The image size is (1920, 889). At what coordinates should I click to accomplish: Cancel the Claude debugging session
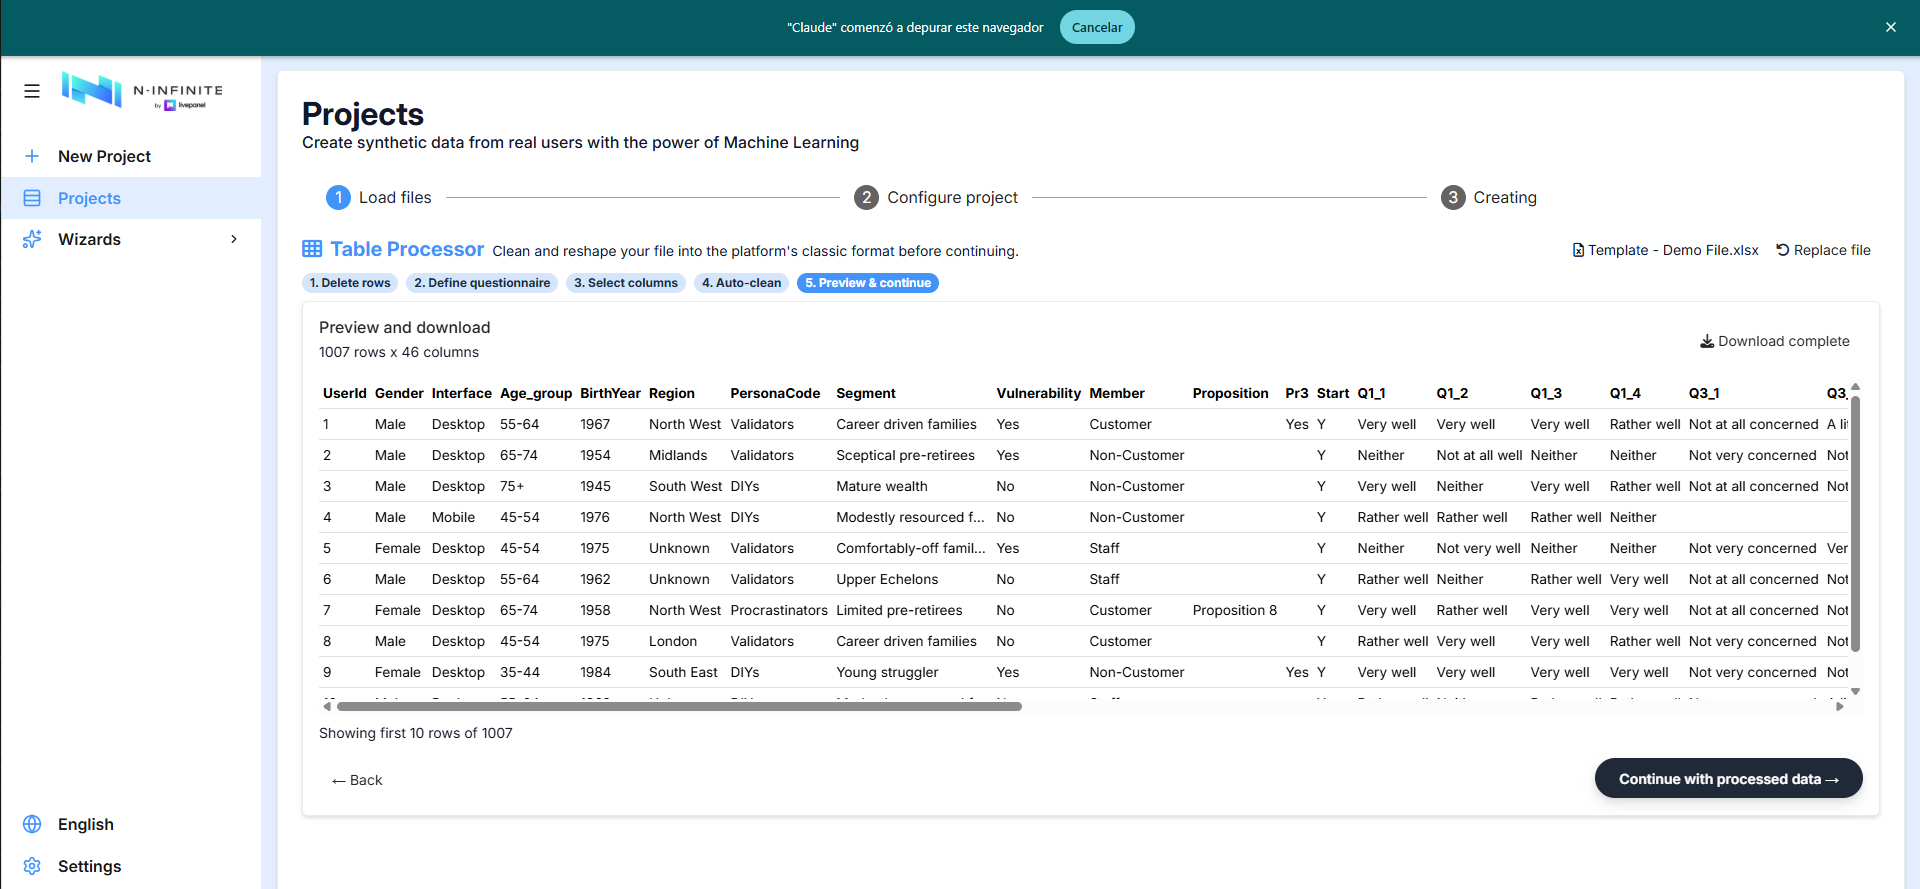1097,27
